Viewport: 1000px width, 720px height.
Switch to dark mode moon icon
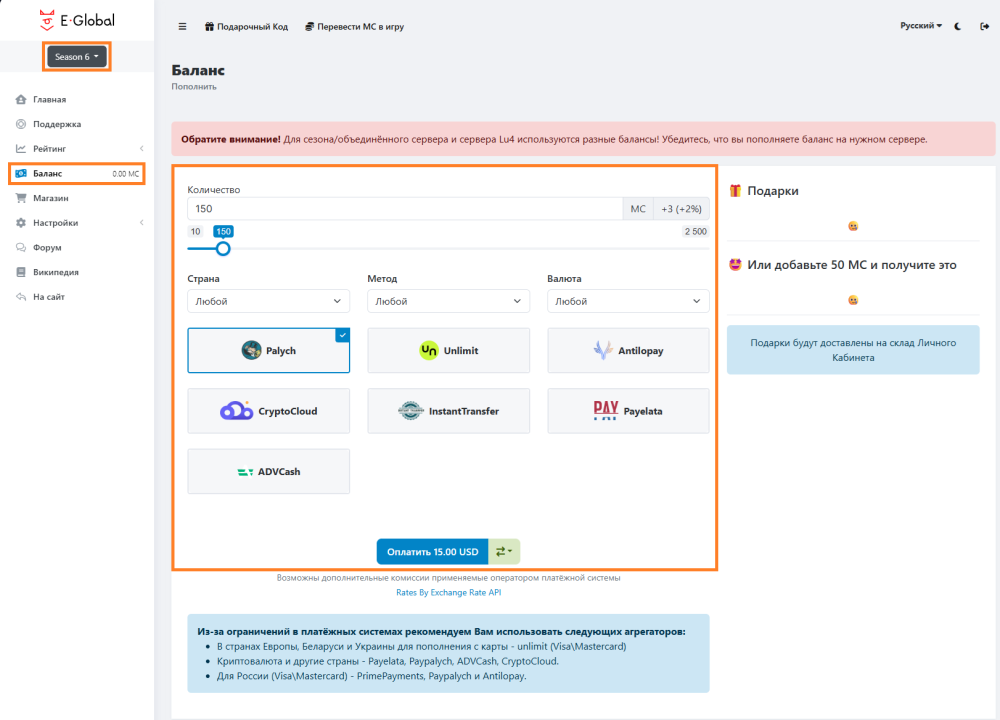pos(958,26)
